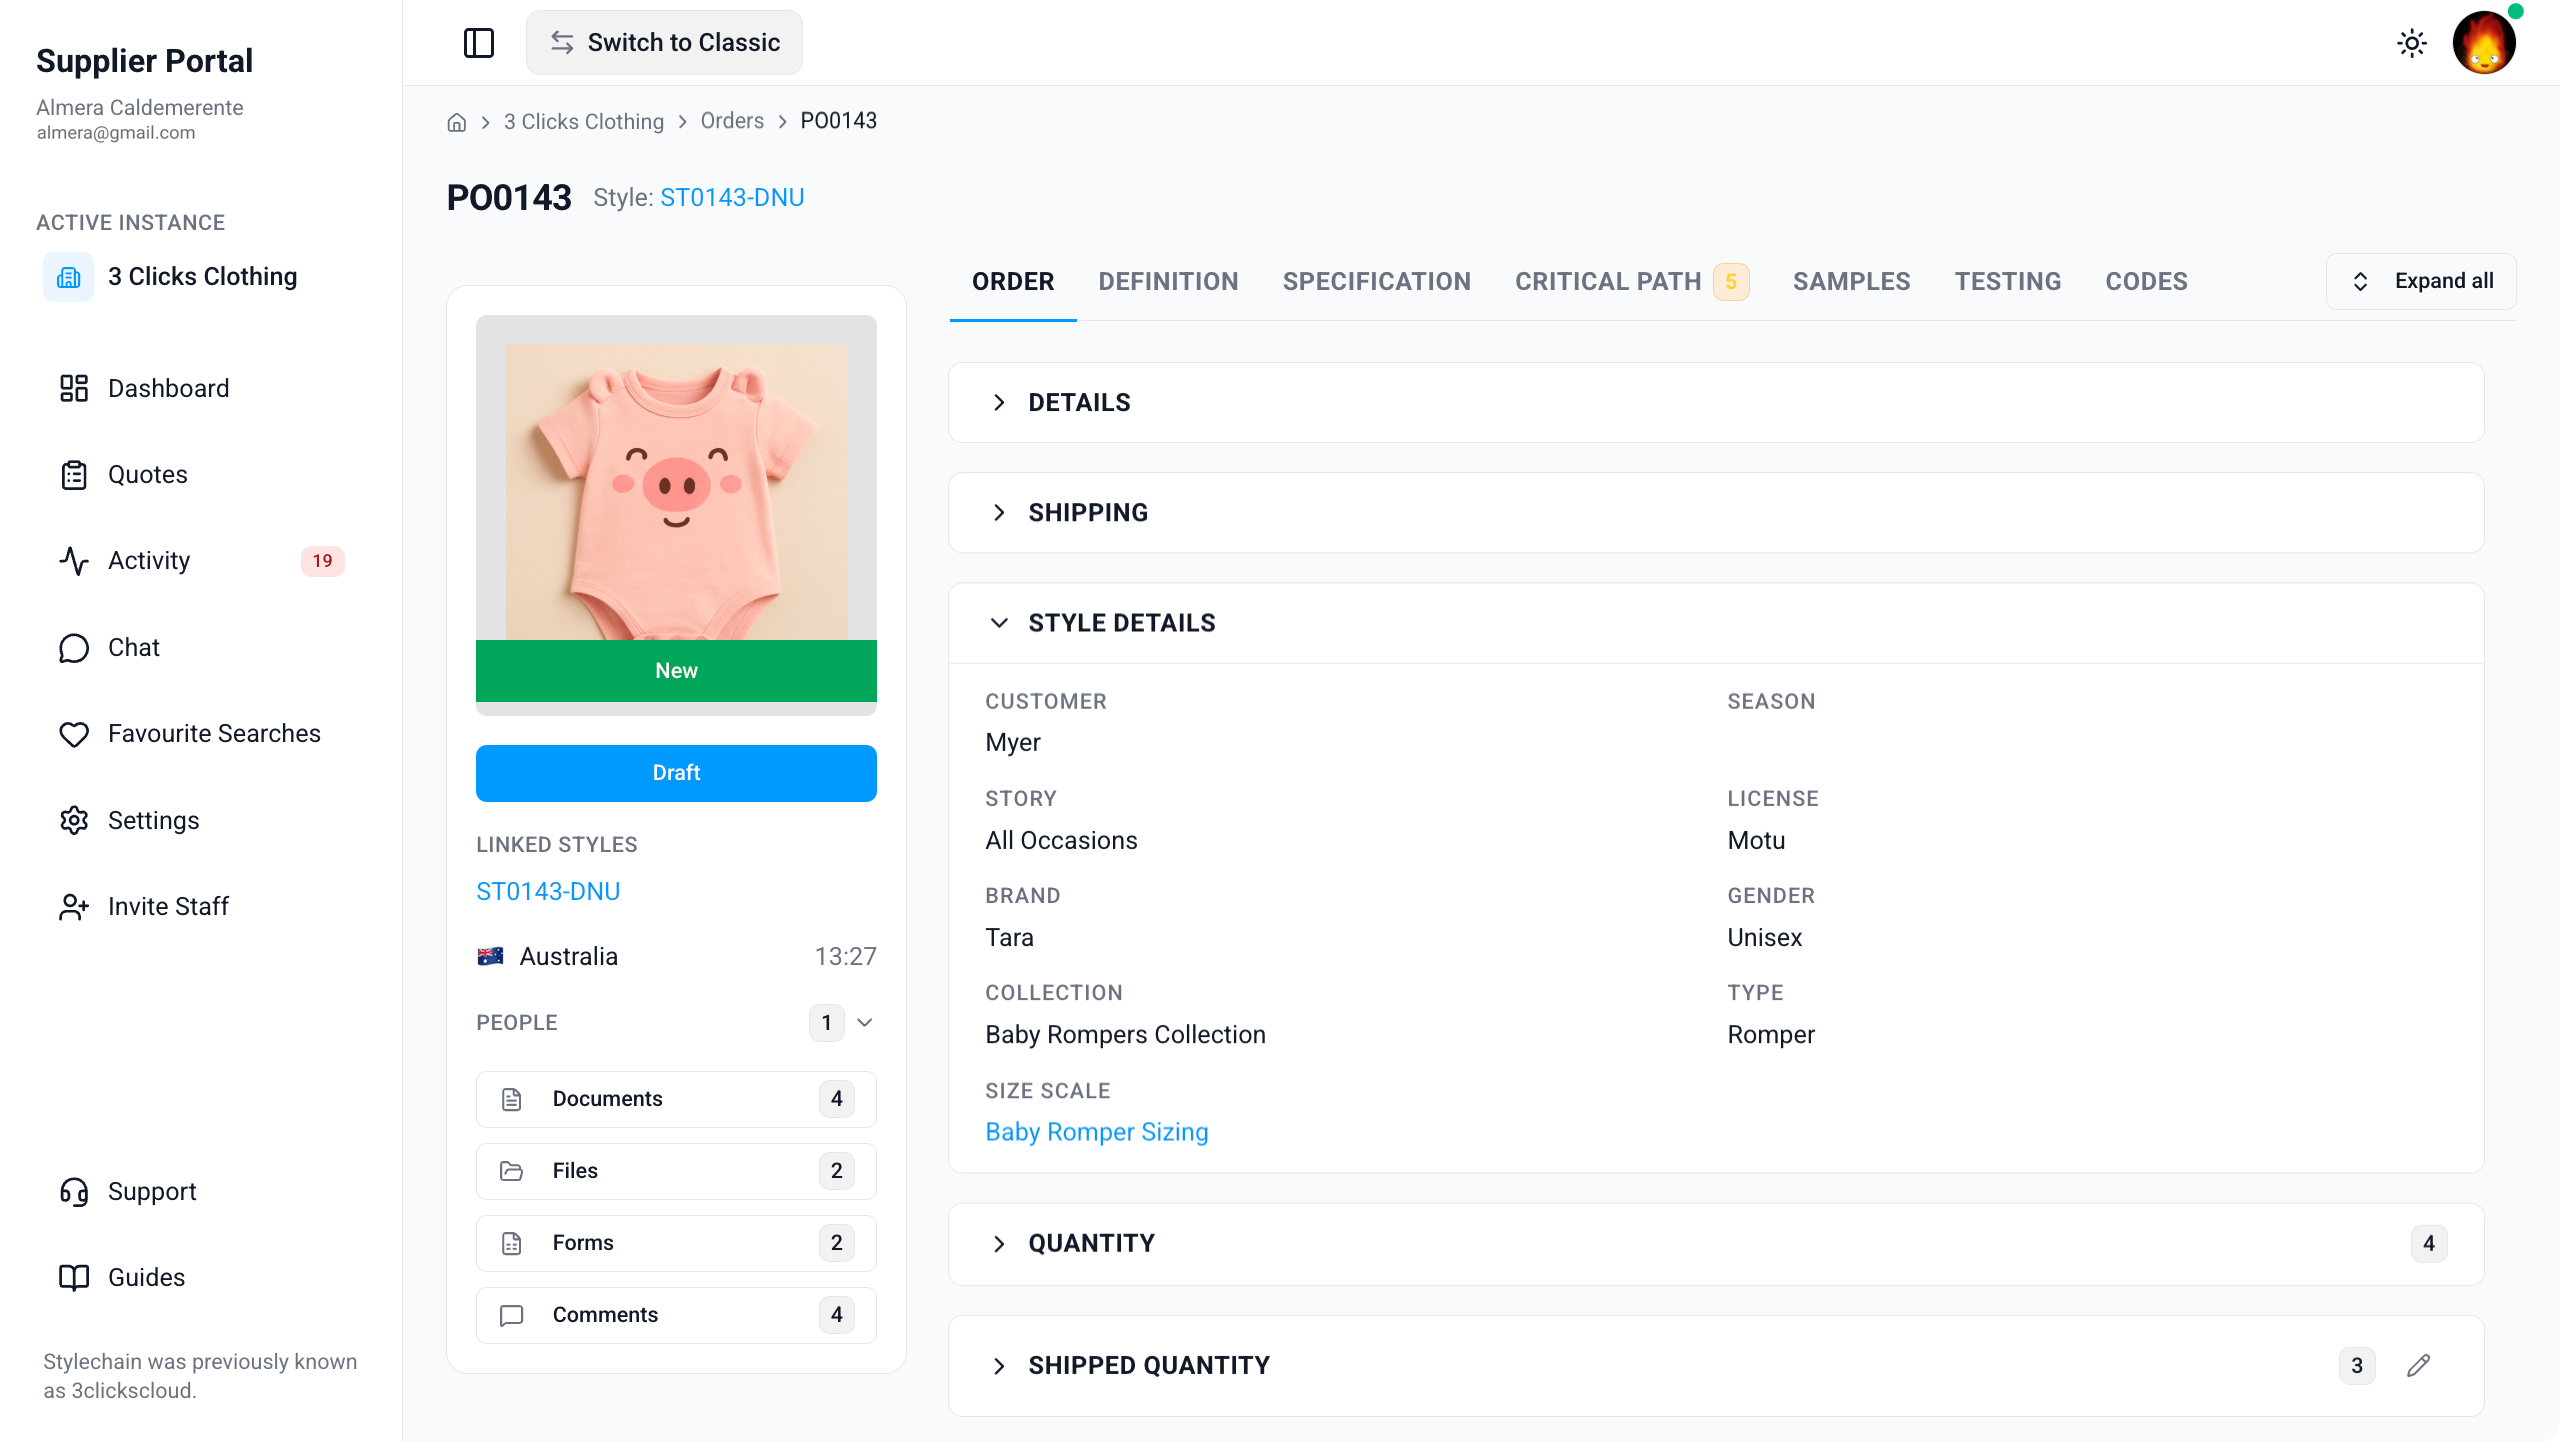This screenshot has height=1442, width=2560.
Task: Click the home breadcrumb icon
Action: pyautogui.click(x=457, y=122)
